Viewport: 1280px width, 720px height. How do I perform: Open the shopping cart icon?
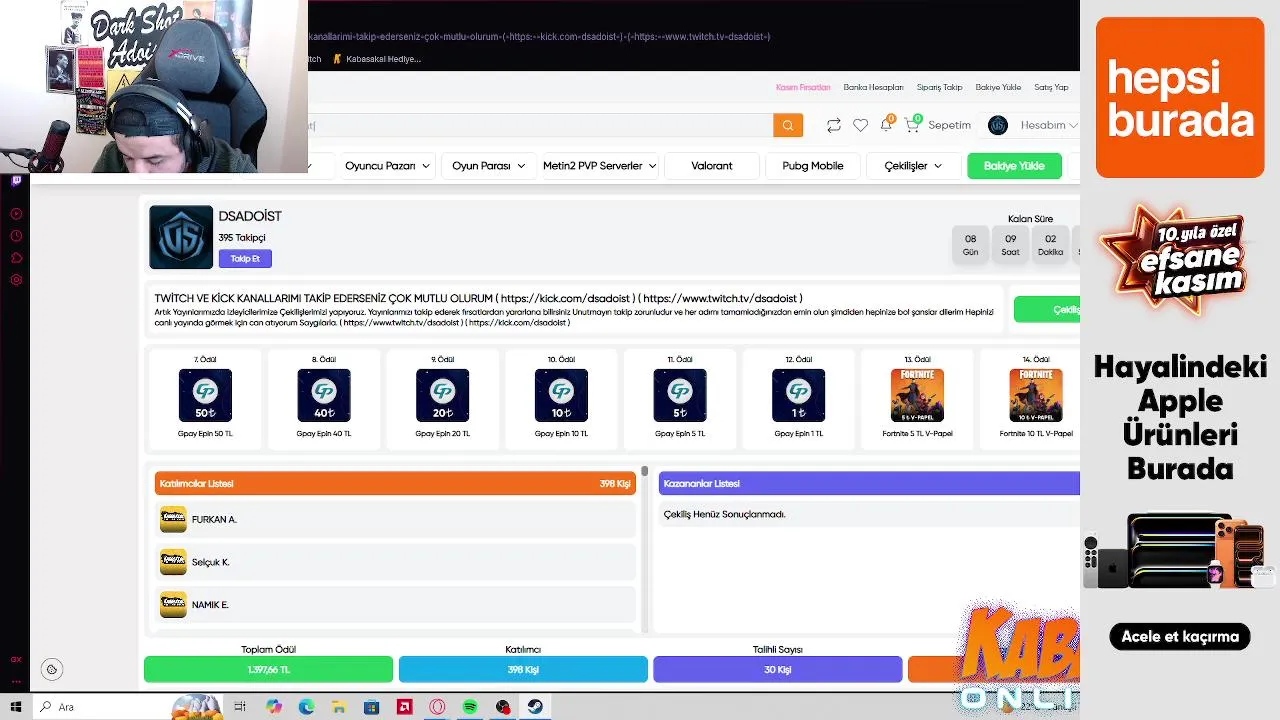pos(912,125)
